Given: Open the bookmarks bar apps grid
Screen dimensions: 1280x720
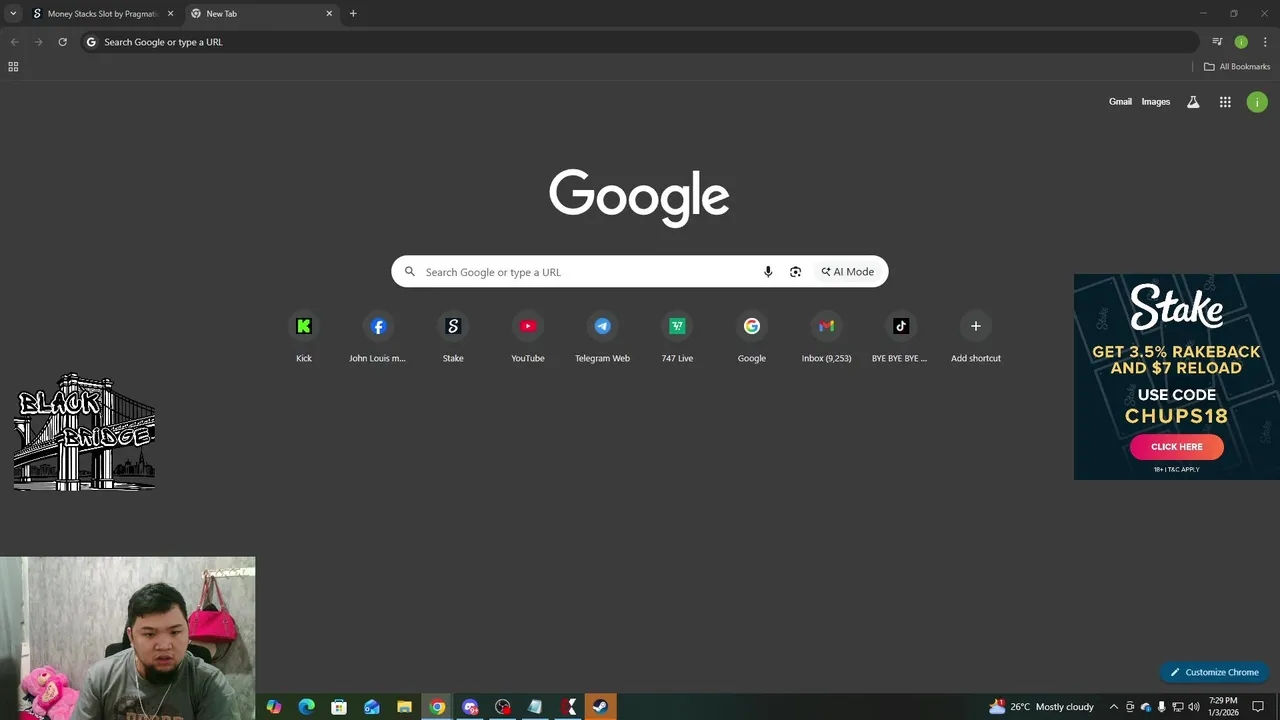Looking at the screenshot, I should tap(13, 67).
